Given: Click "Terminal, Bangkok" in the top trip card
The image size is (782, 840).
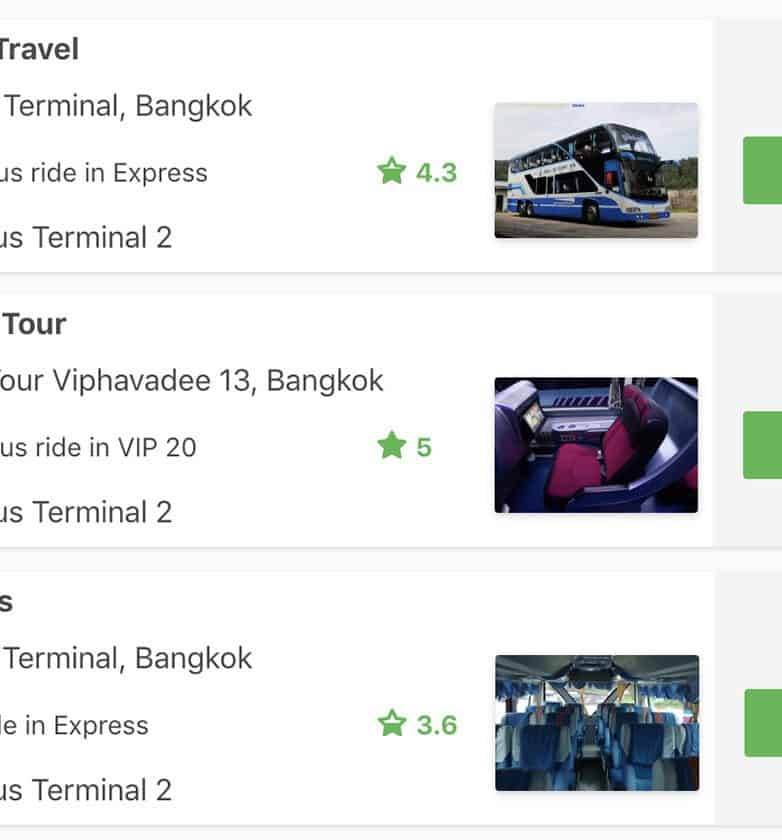Looking at the screenshot, I should 128,106.
